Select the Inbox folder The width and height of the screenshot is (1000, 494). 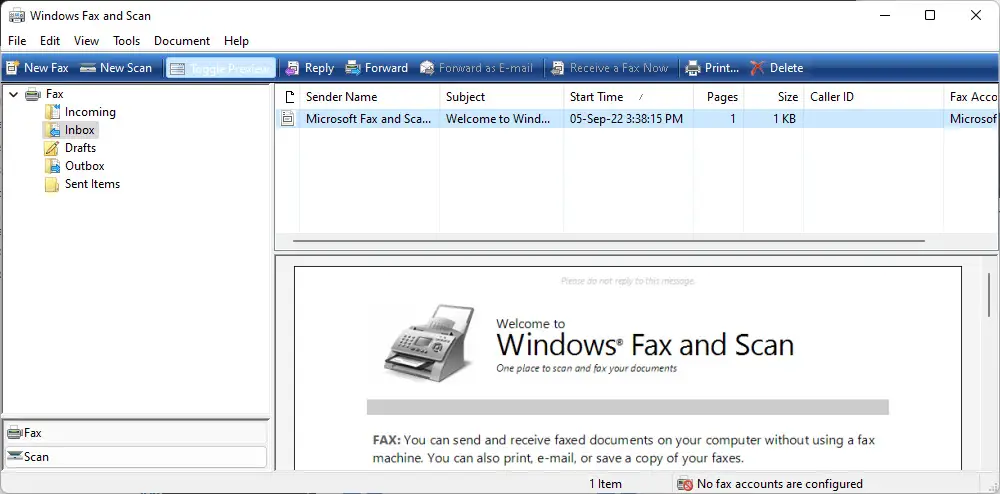point(80,130)
